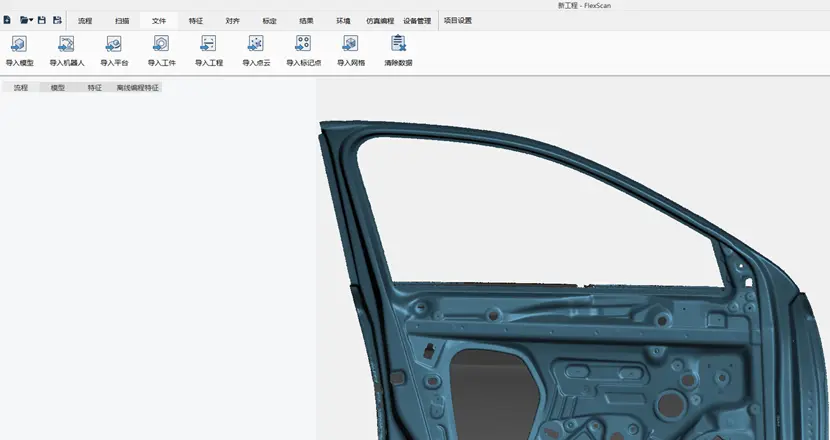Click the 清除数据 (Clear Data) icon

(398, 45)
